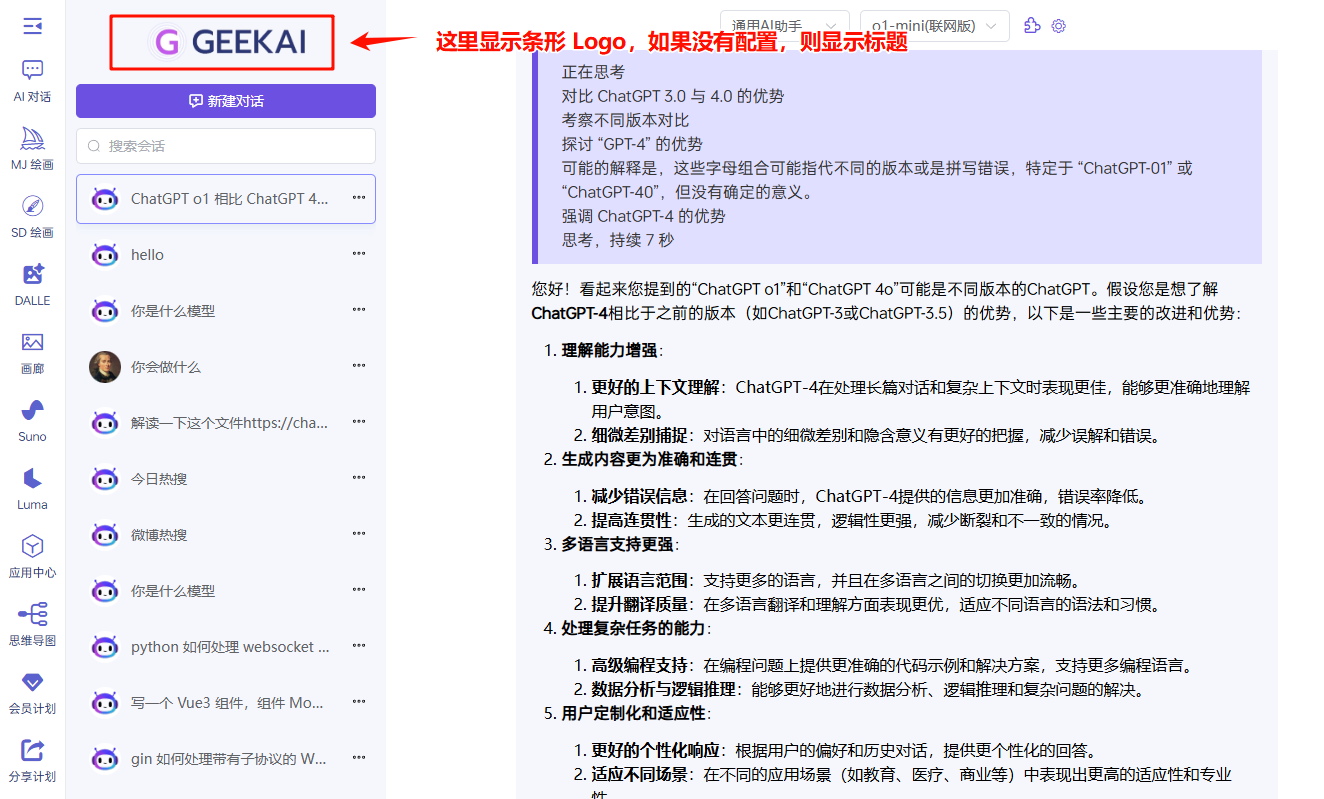This screenshot has height=799, width=1324.
Task: Open the AI 对话 chat section
Action: tap(32, 80)
